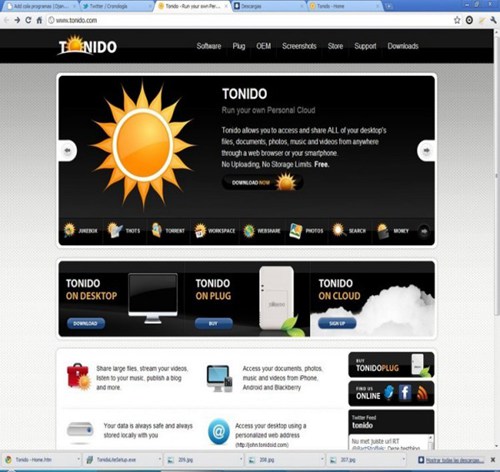Open the Plug menu item
This screenshot has width=500, height=472.
click(x=239, y=46)
